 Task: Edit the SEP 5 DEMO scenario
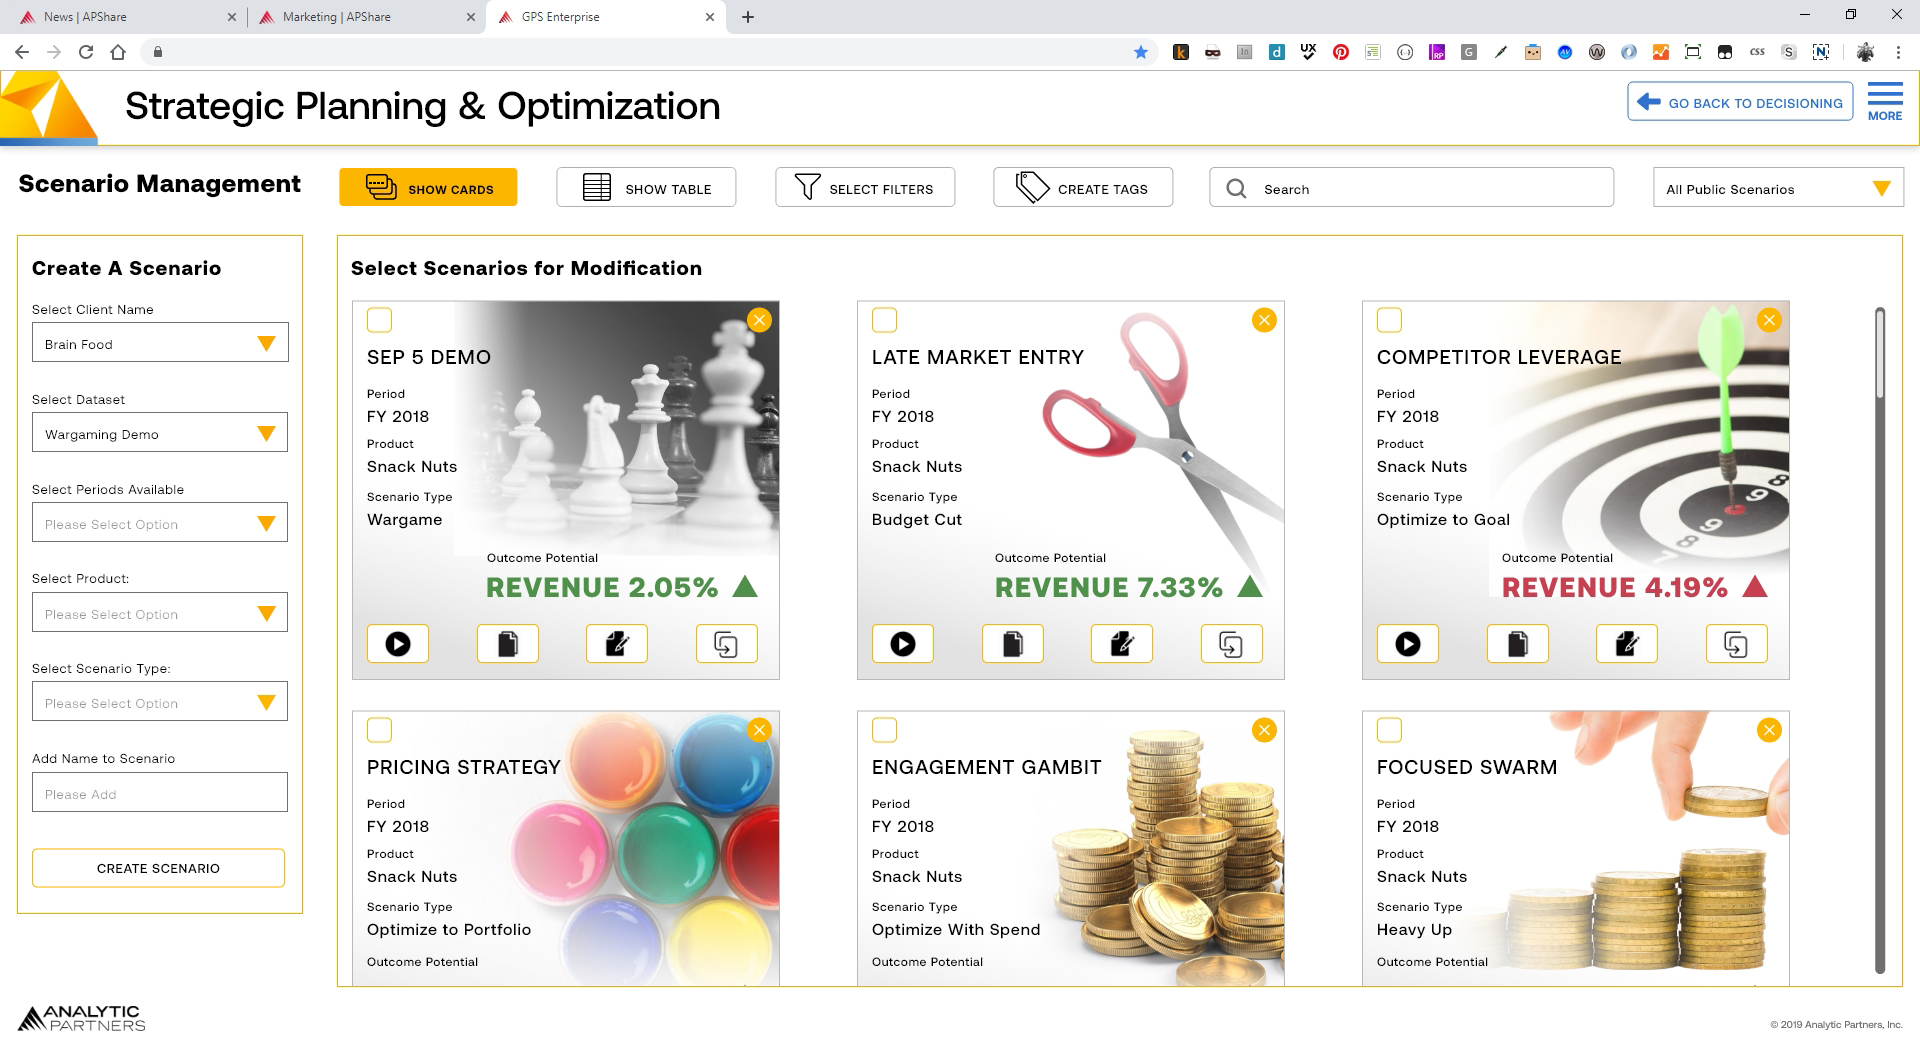tap(617, 644)
